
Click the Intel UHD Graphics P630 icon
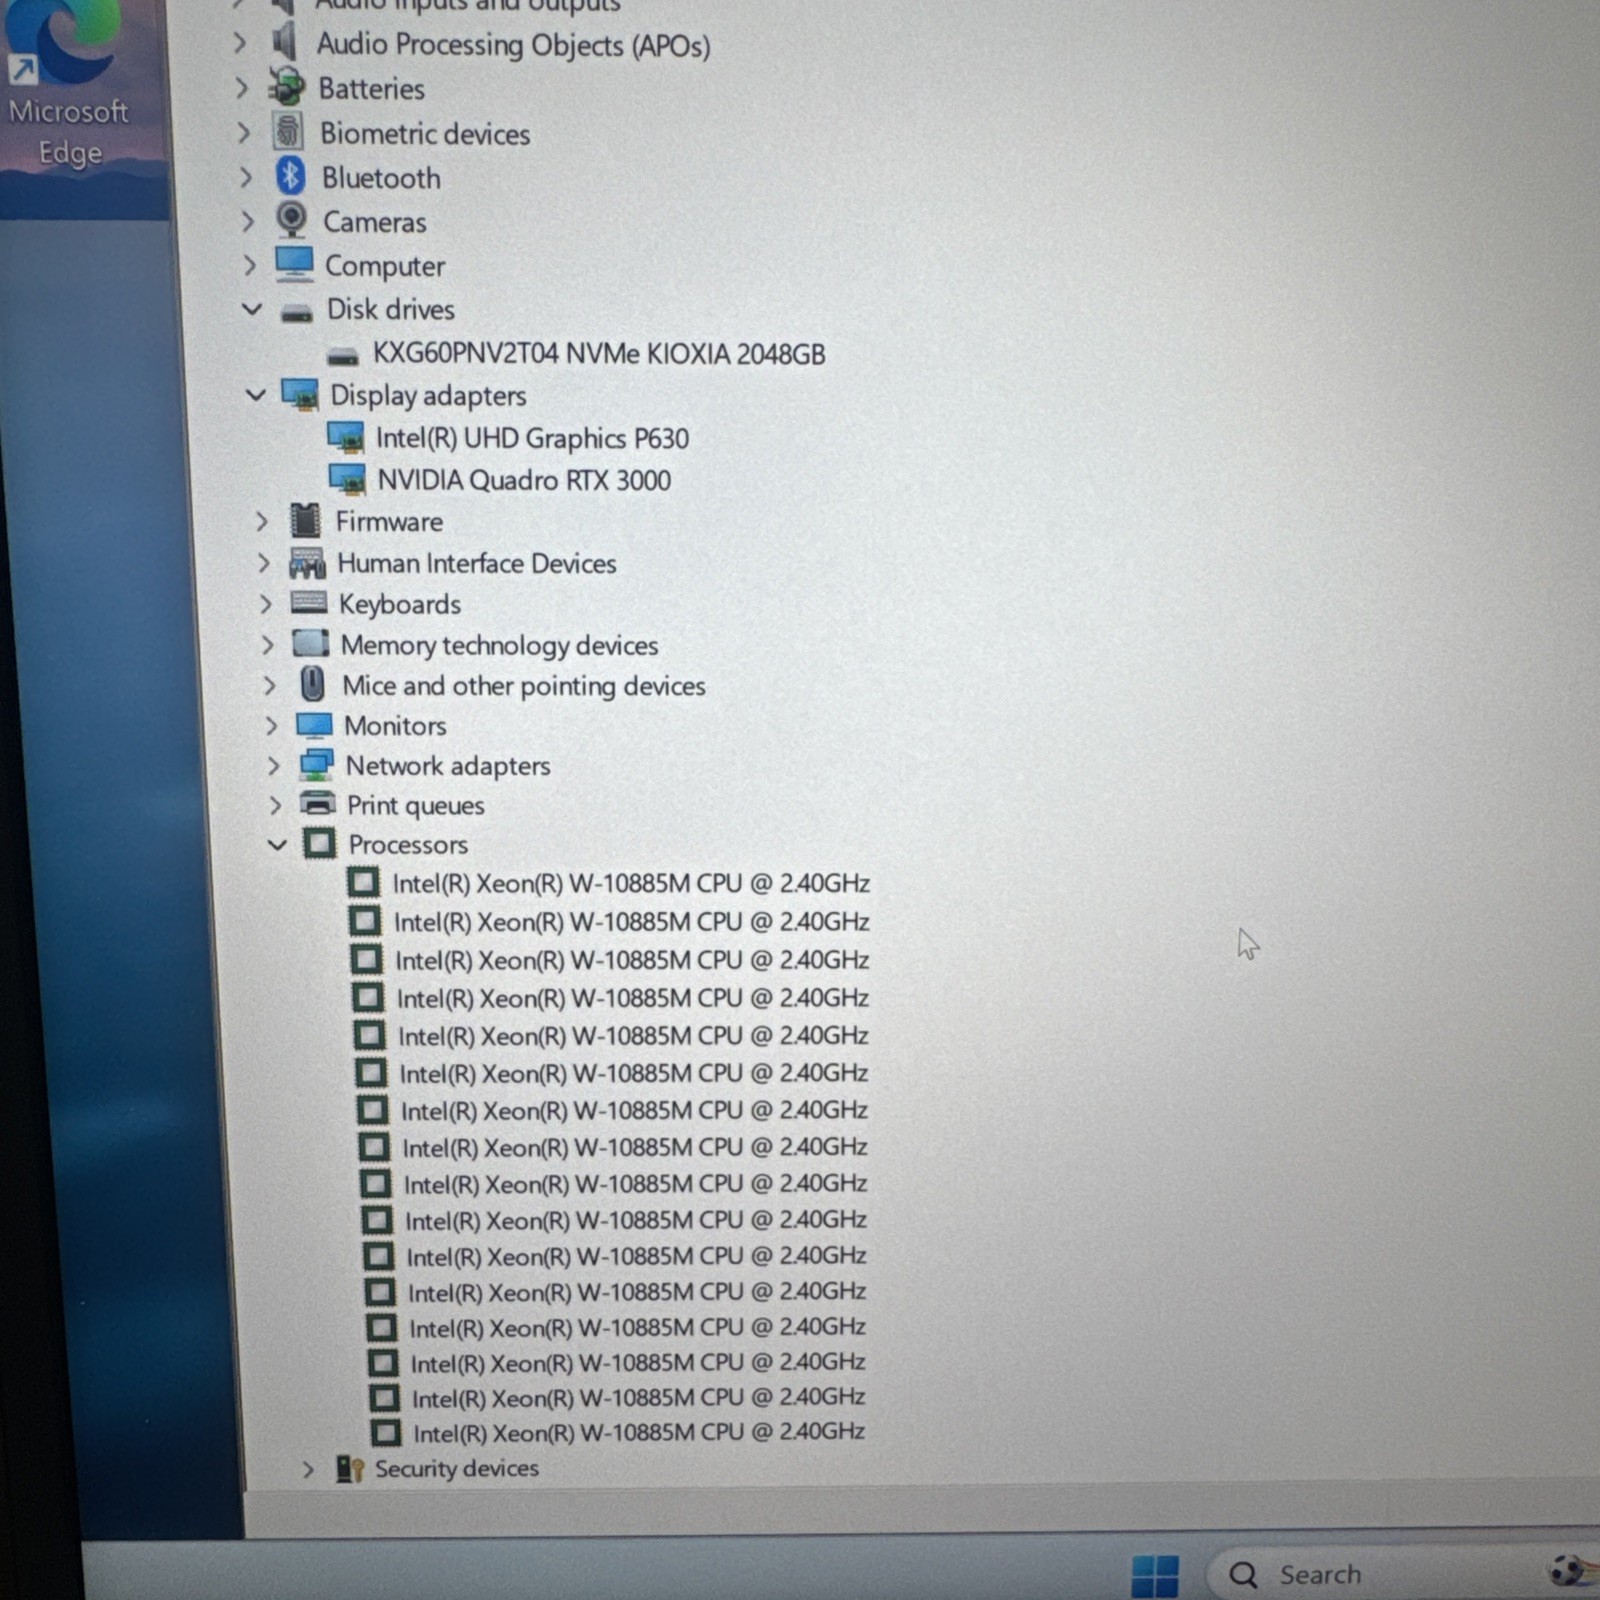tap(346, 437)
